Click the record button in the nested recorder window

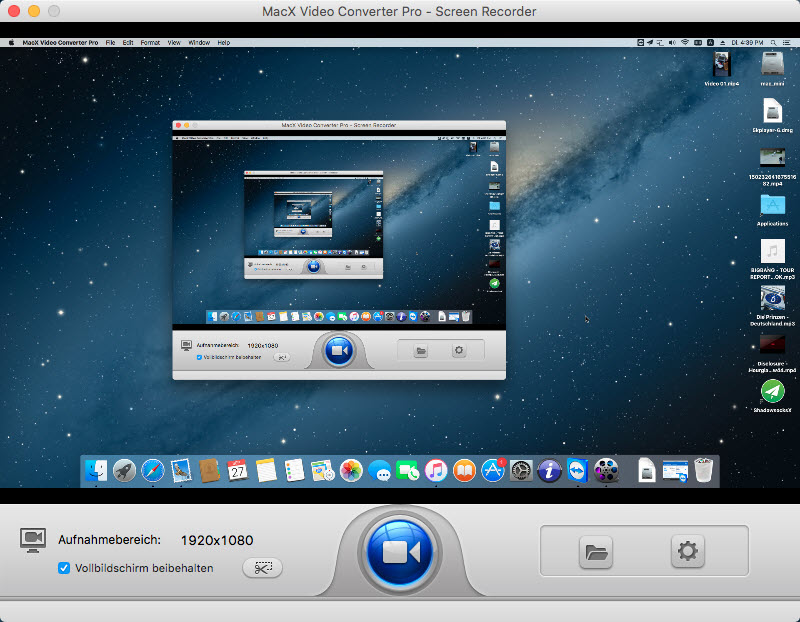[x=339, y=351]
